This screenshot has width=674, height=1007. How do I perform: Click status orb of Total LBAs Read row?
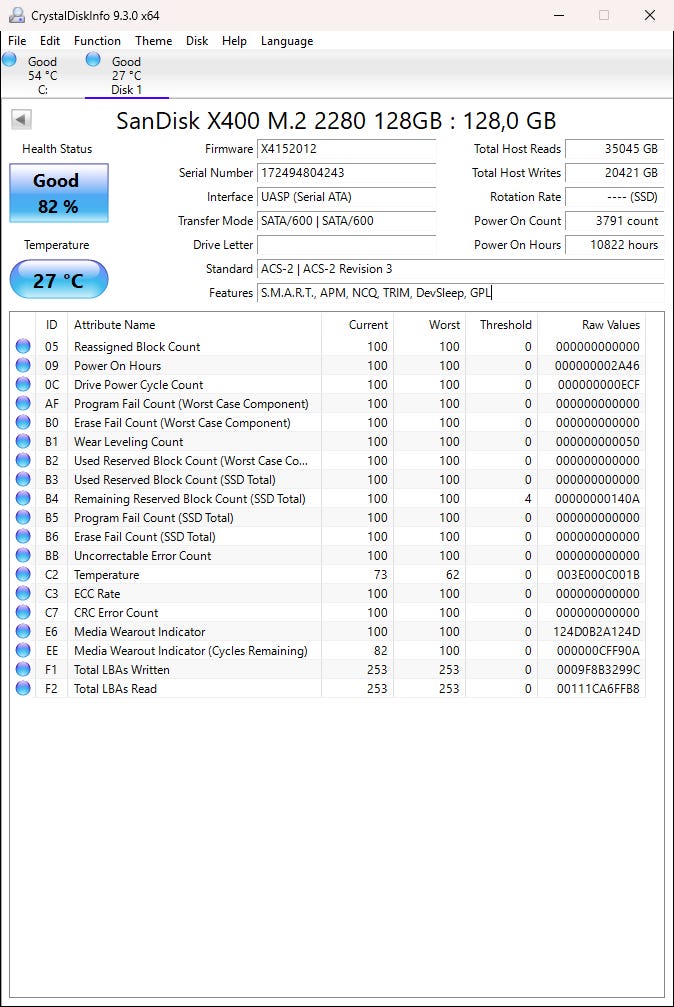[23, 688]
